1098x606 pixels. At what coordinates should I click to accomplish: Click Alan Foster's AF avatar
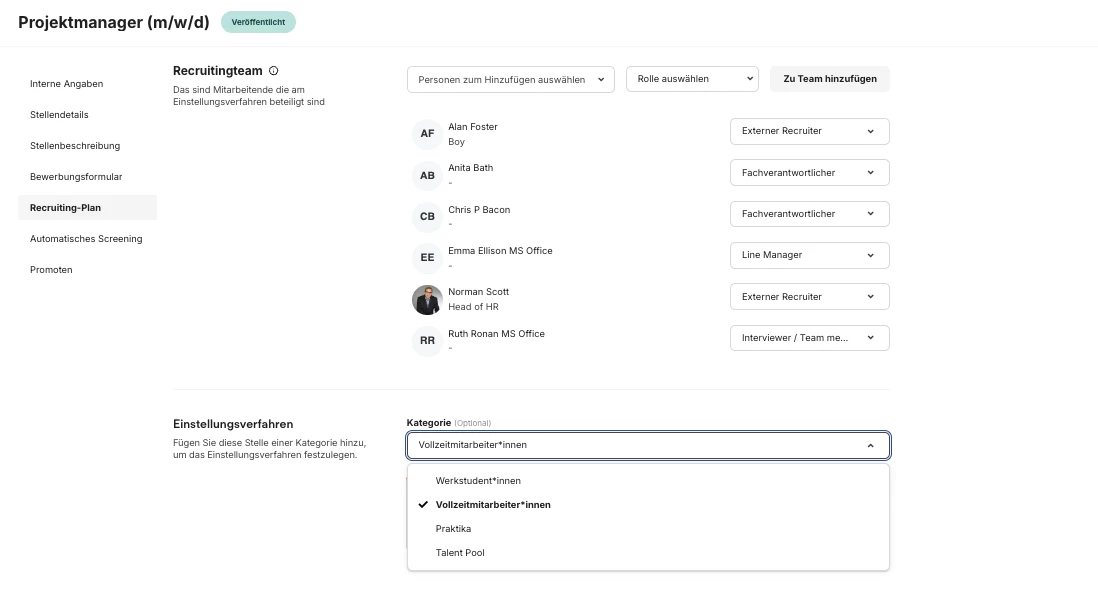[427, 134]
